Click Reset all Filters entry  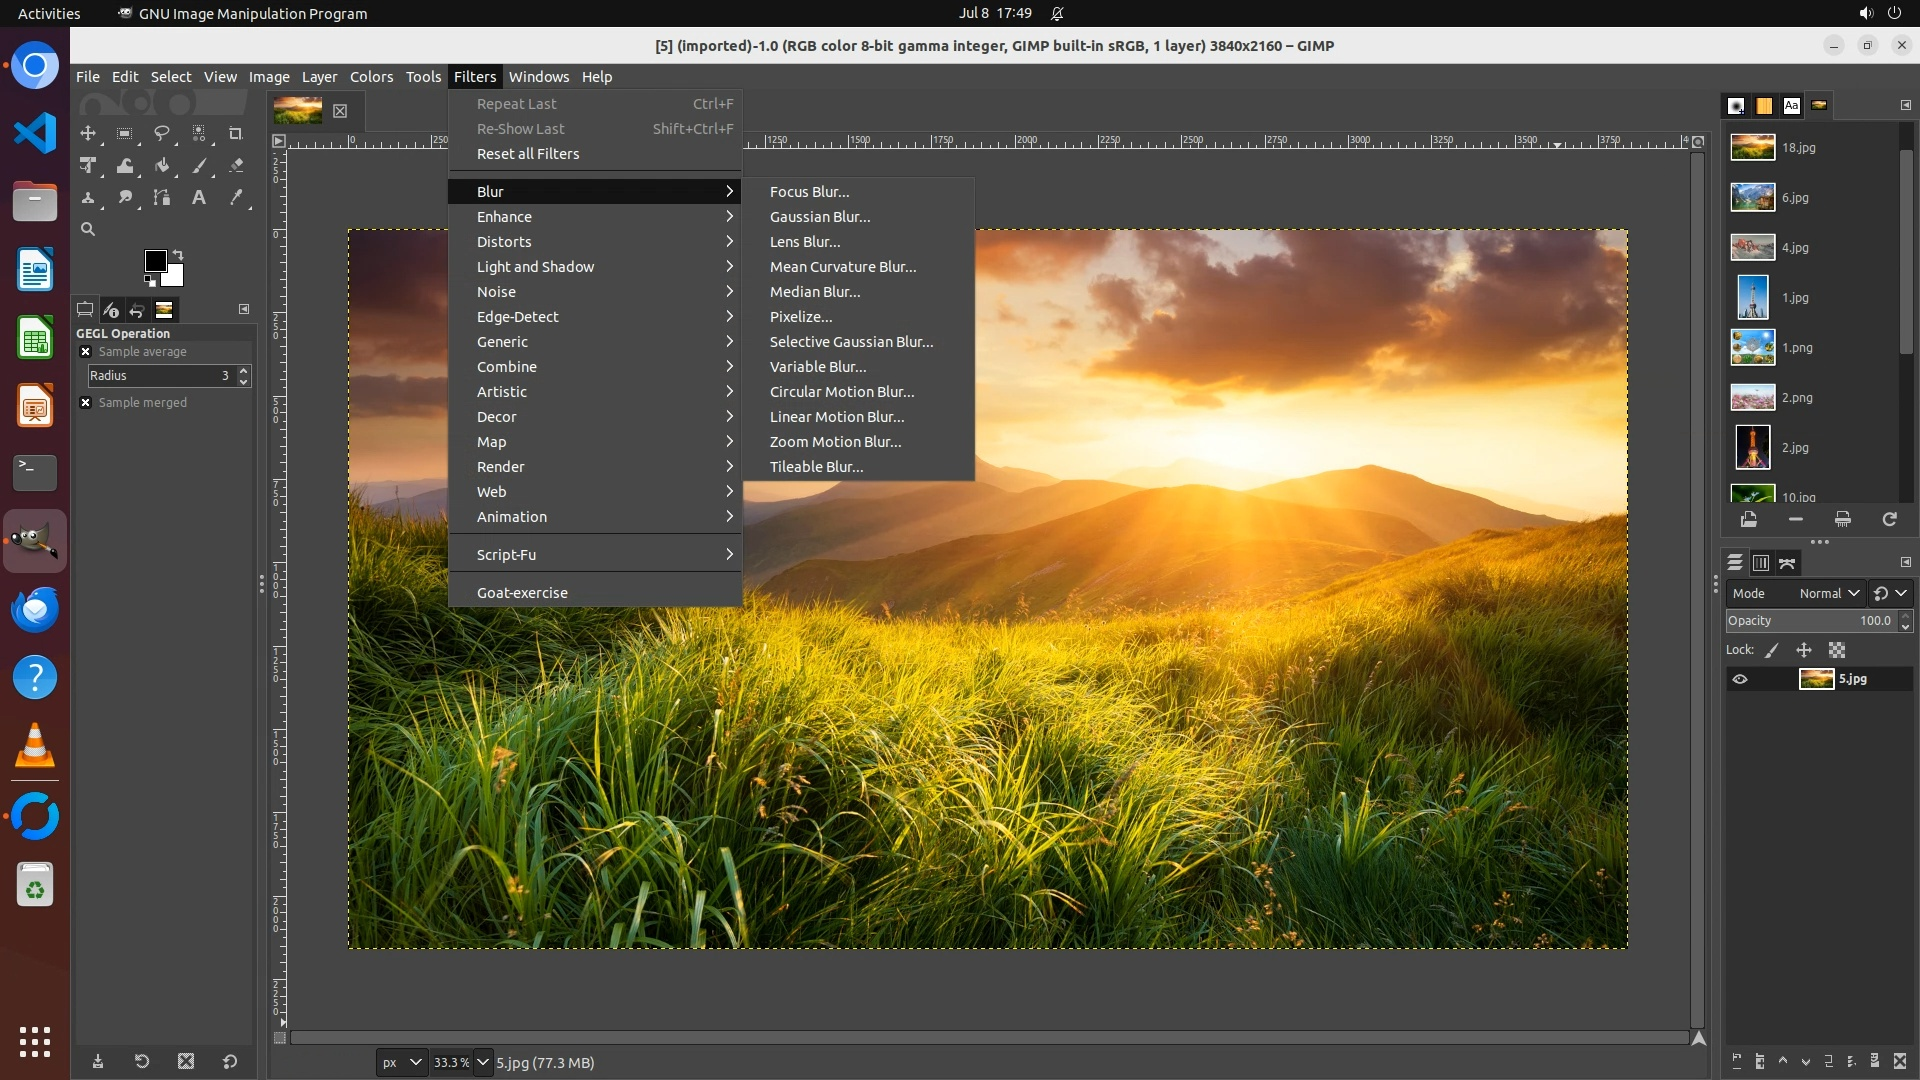(528, 154)
